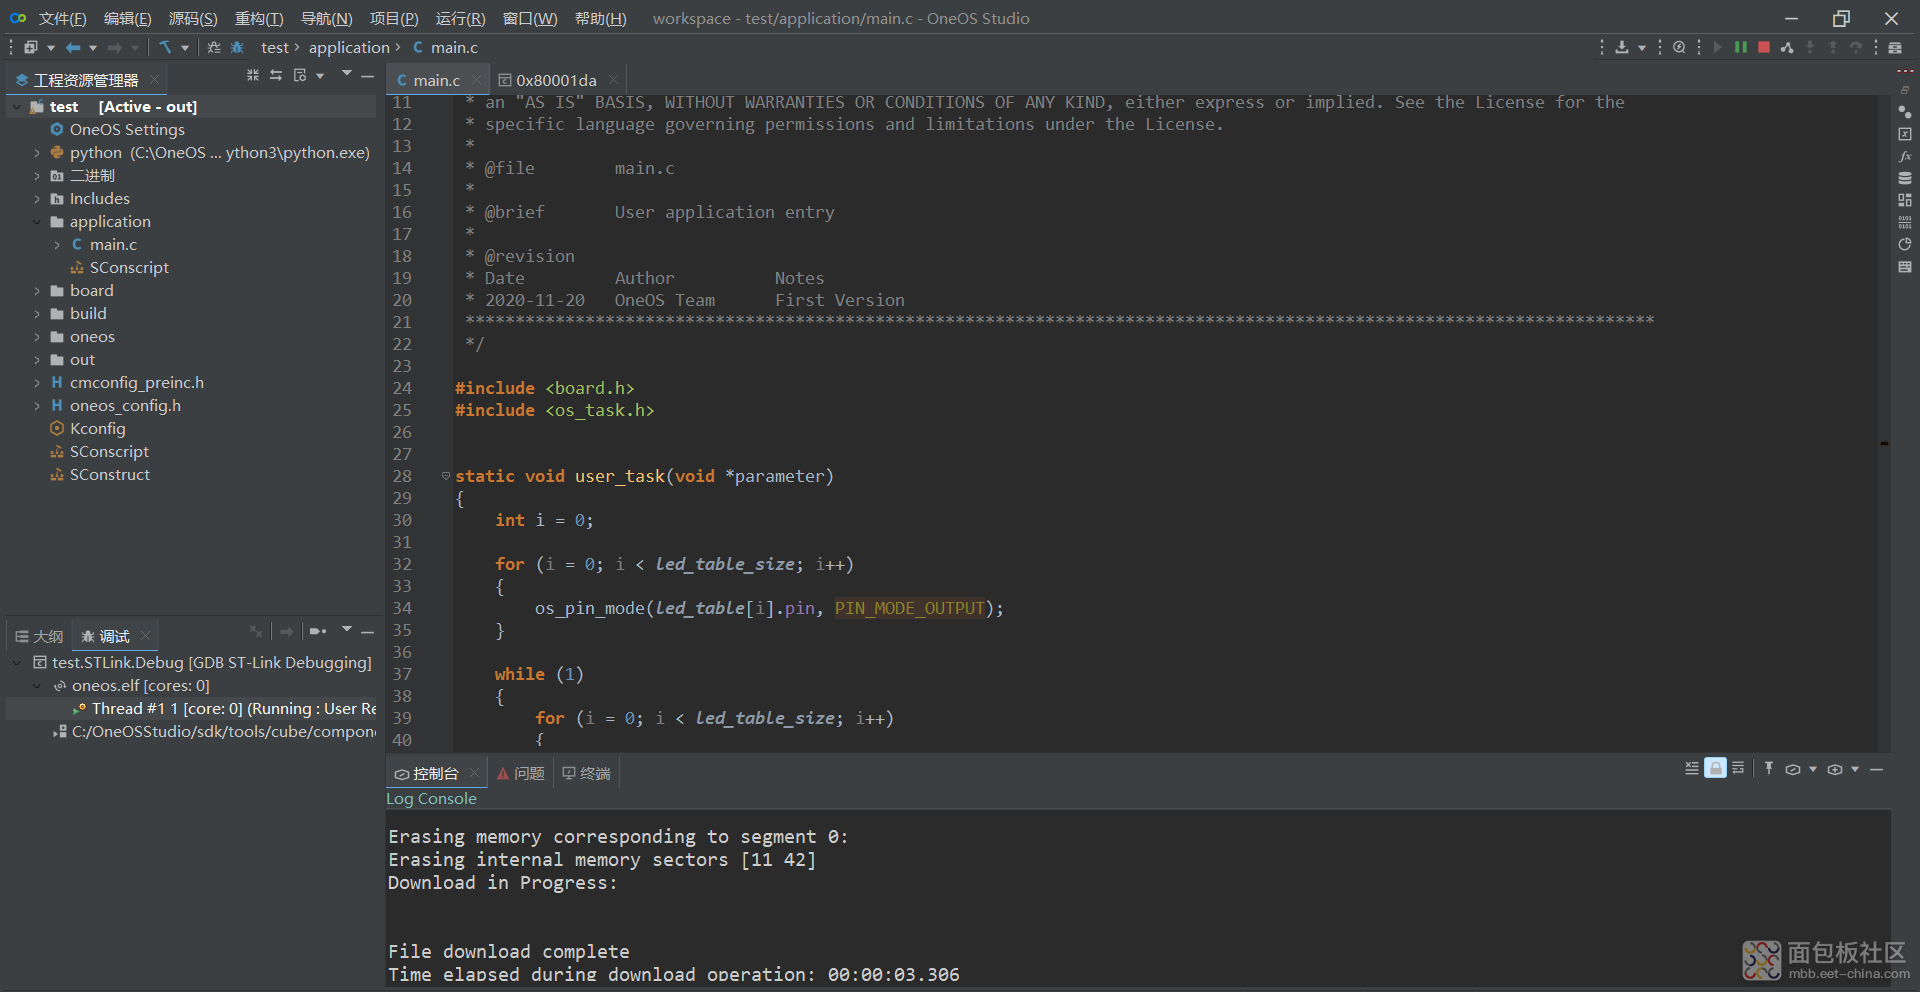1920x992 pixels.
Task: Open the 文件(F) menu
Action: click(x=62, y=18)
